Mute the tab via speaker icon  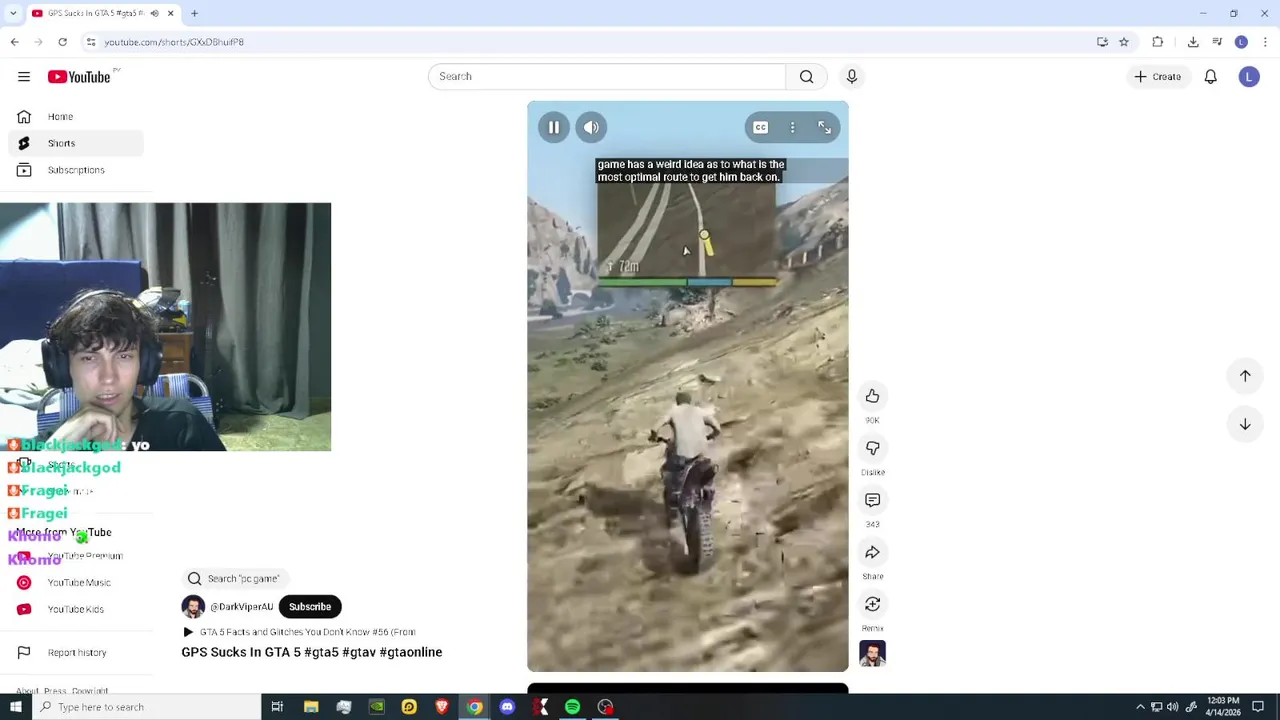point(154,13)
